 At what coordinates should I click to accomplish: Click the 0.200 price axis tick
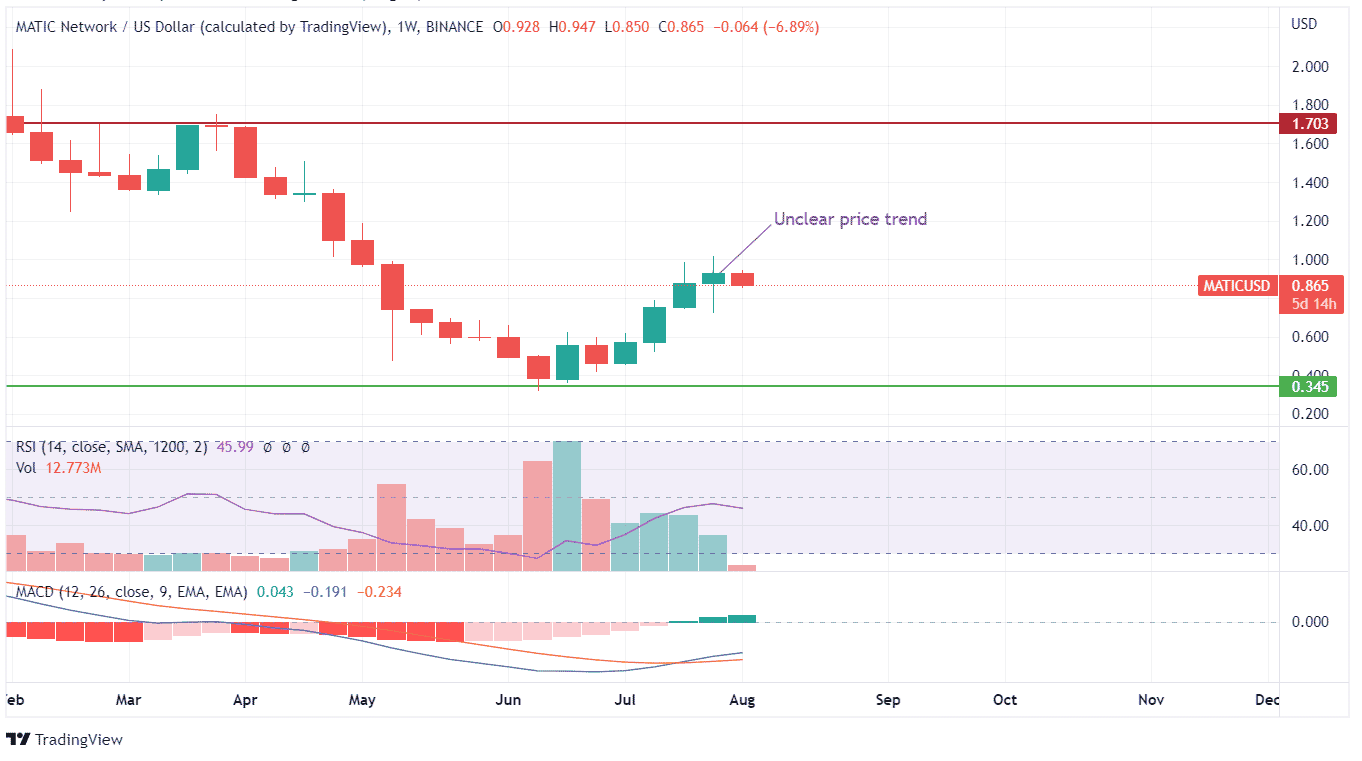coord(1309,414)
